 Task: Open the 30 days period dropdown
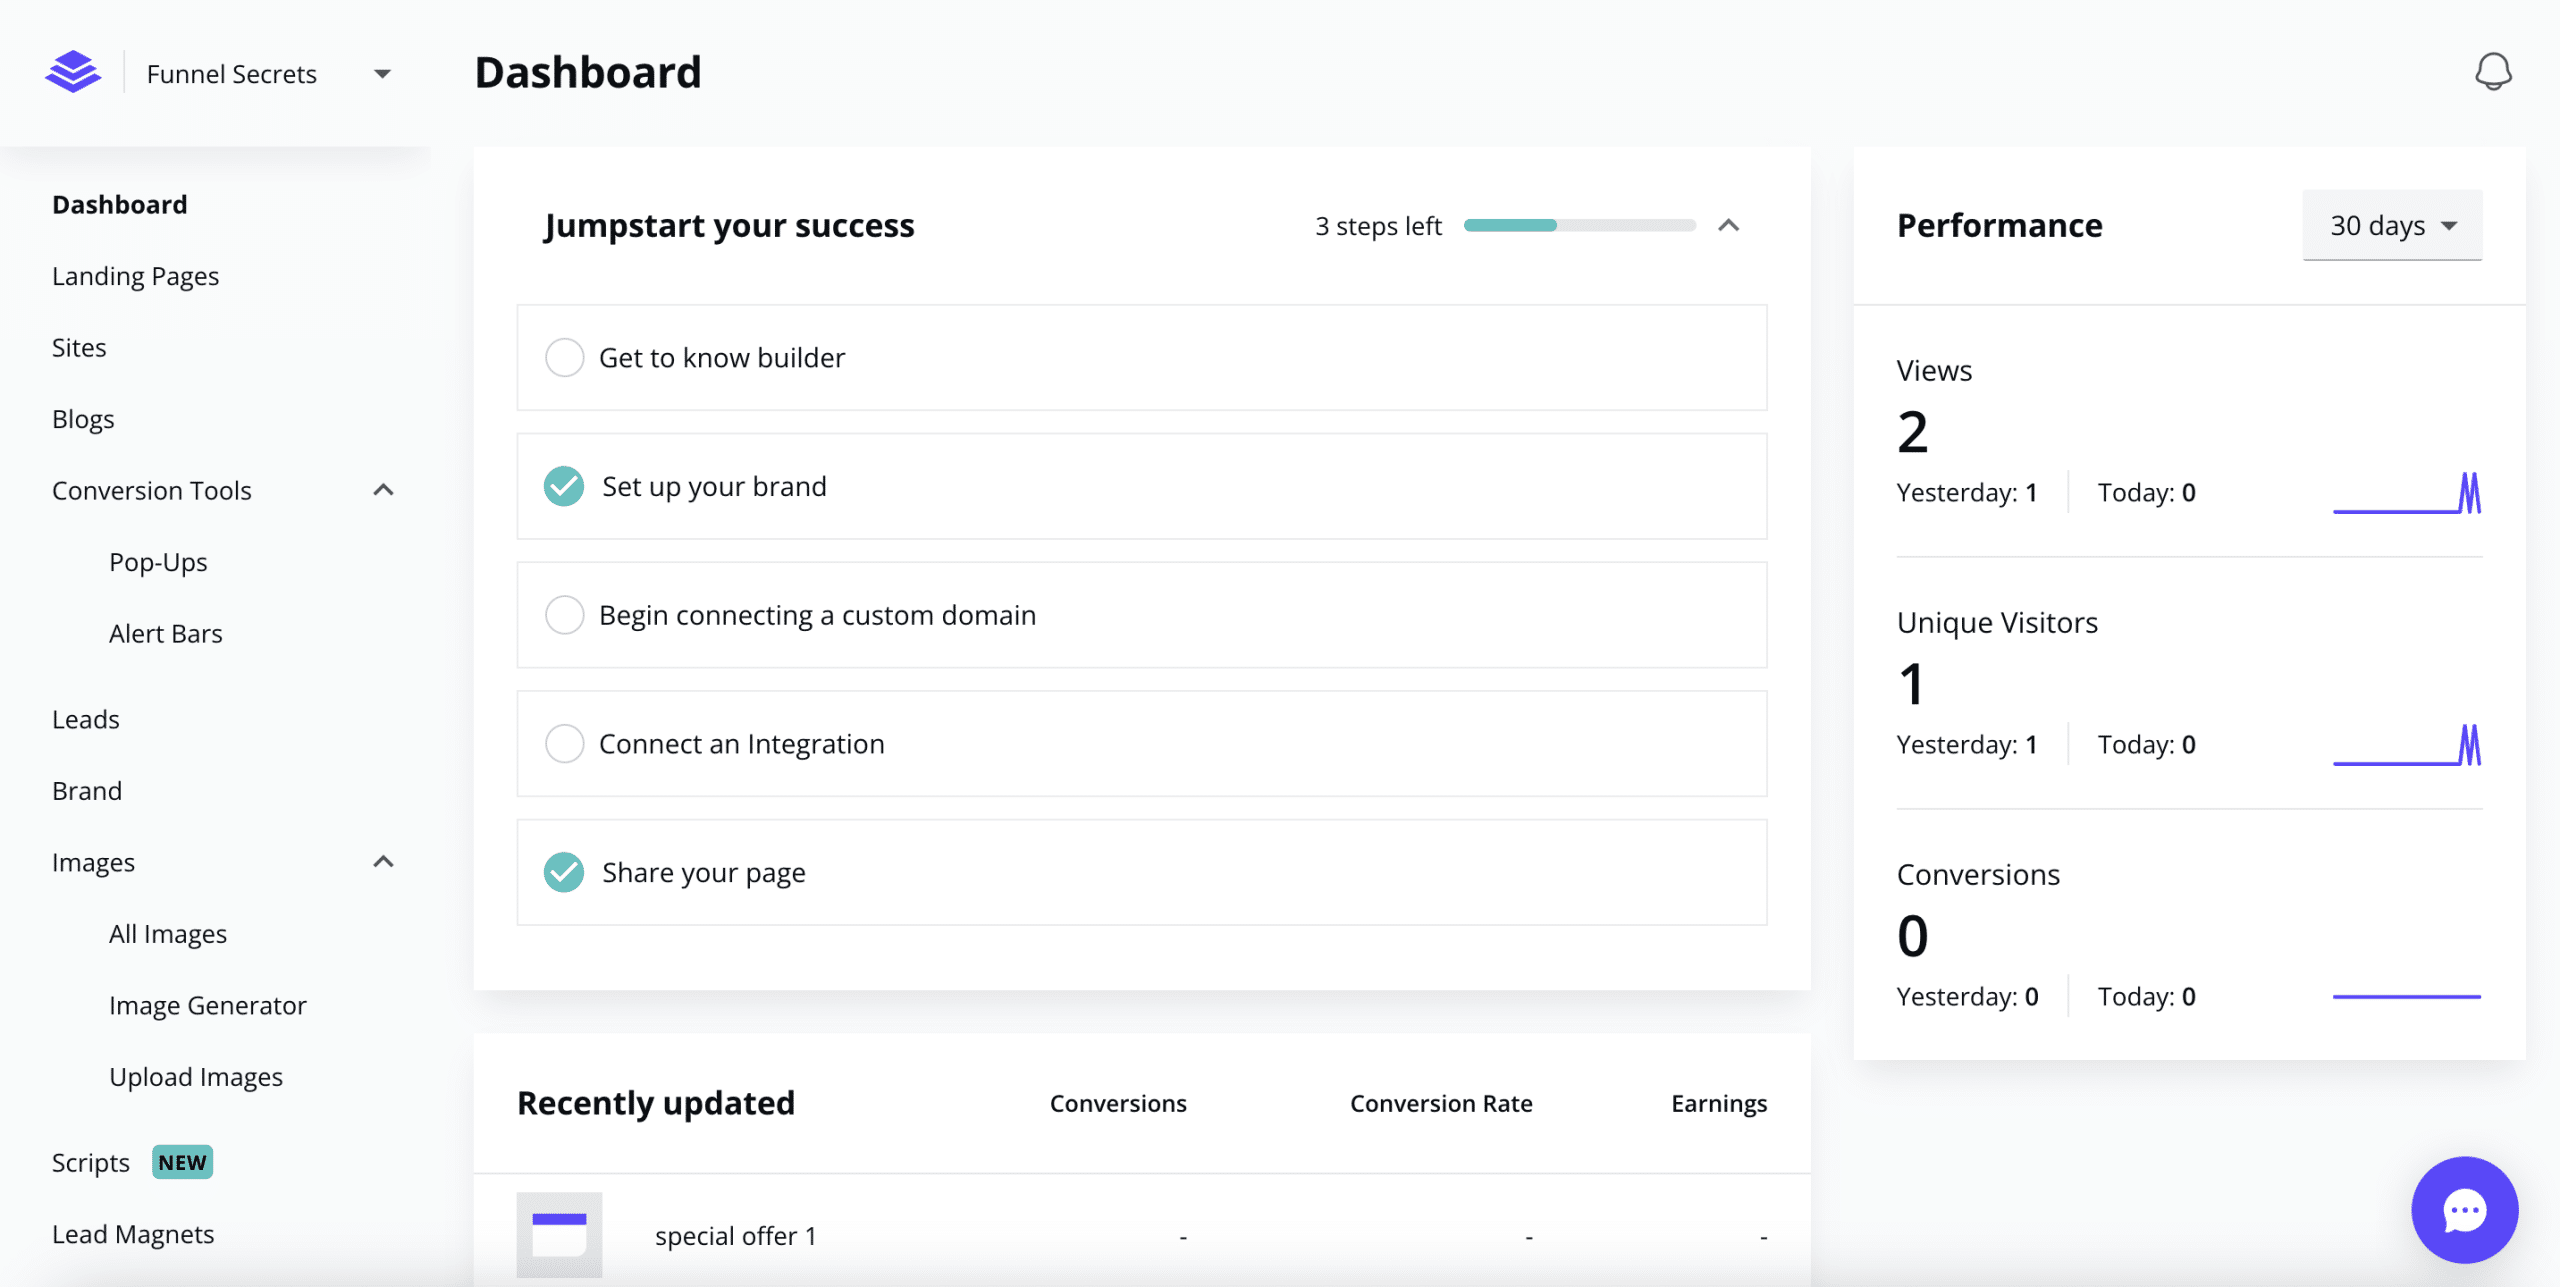[x=2392, y=225]
